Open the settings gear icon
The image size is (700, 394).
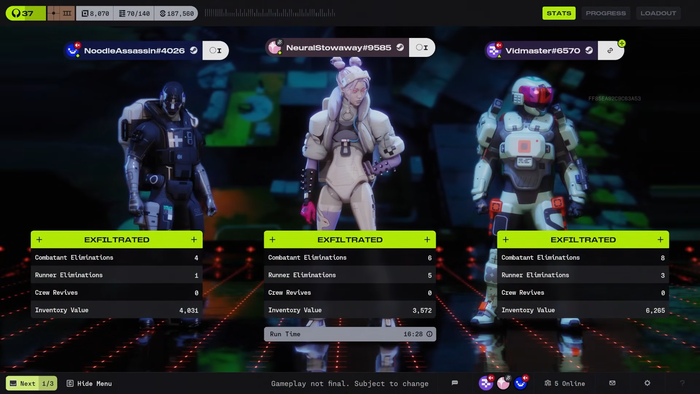coord(647,383)
